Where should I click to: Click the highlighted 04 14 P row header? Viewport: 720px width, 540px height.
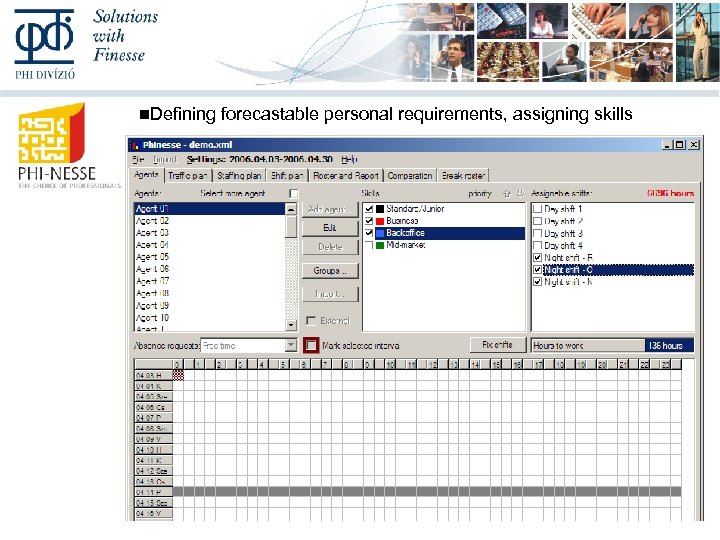pyautogui.click(x=153, y=492)
